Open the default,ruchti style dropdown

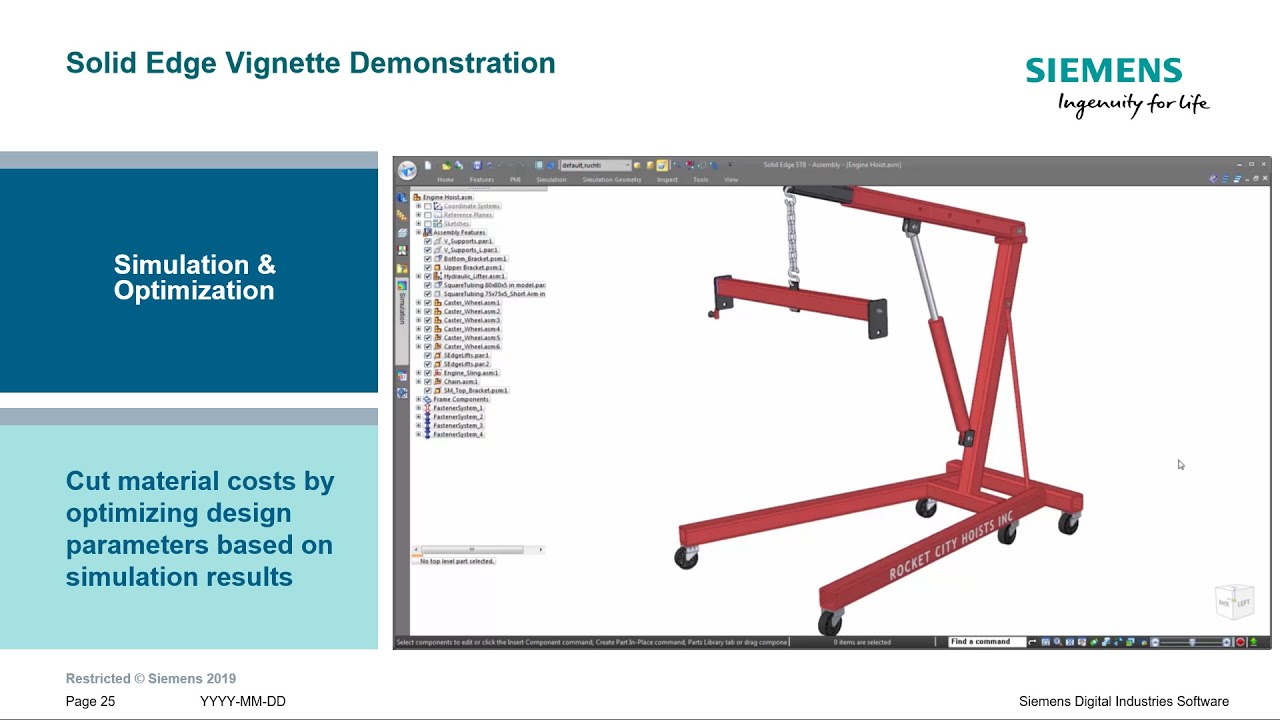click(x=595, y=165)
